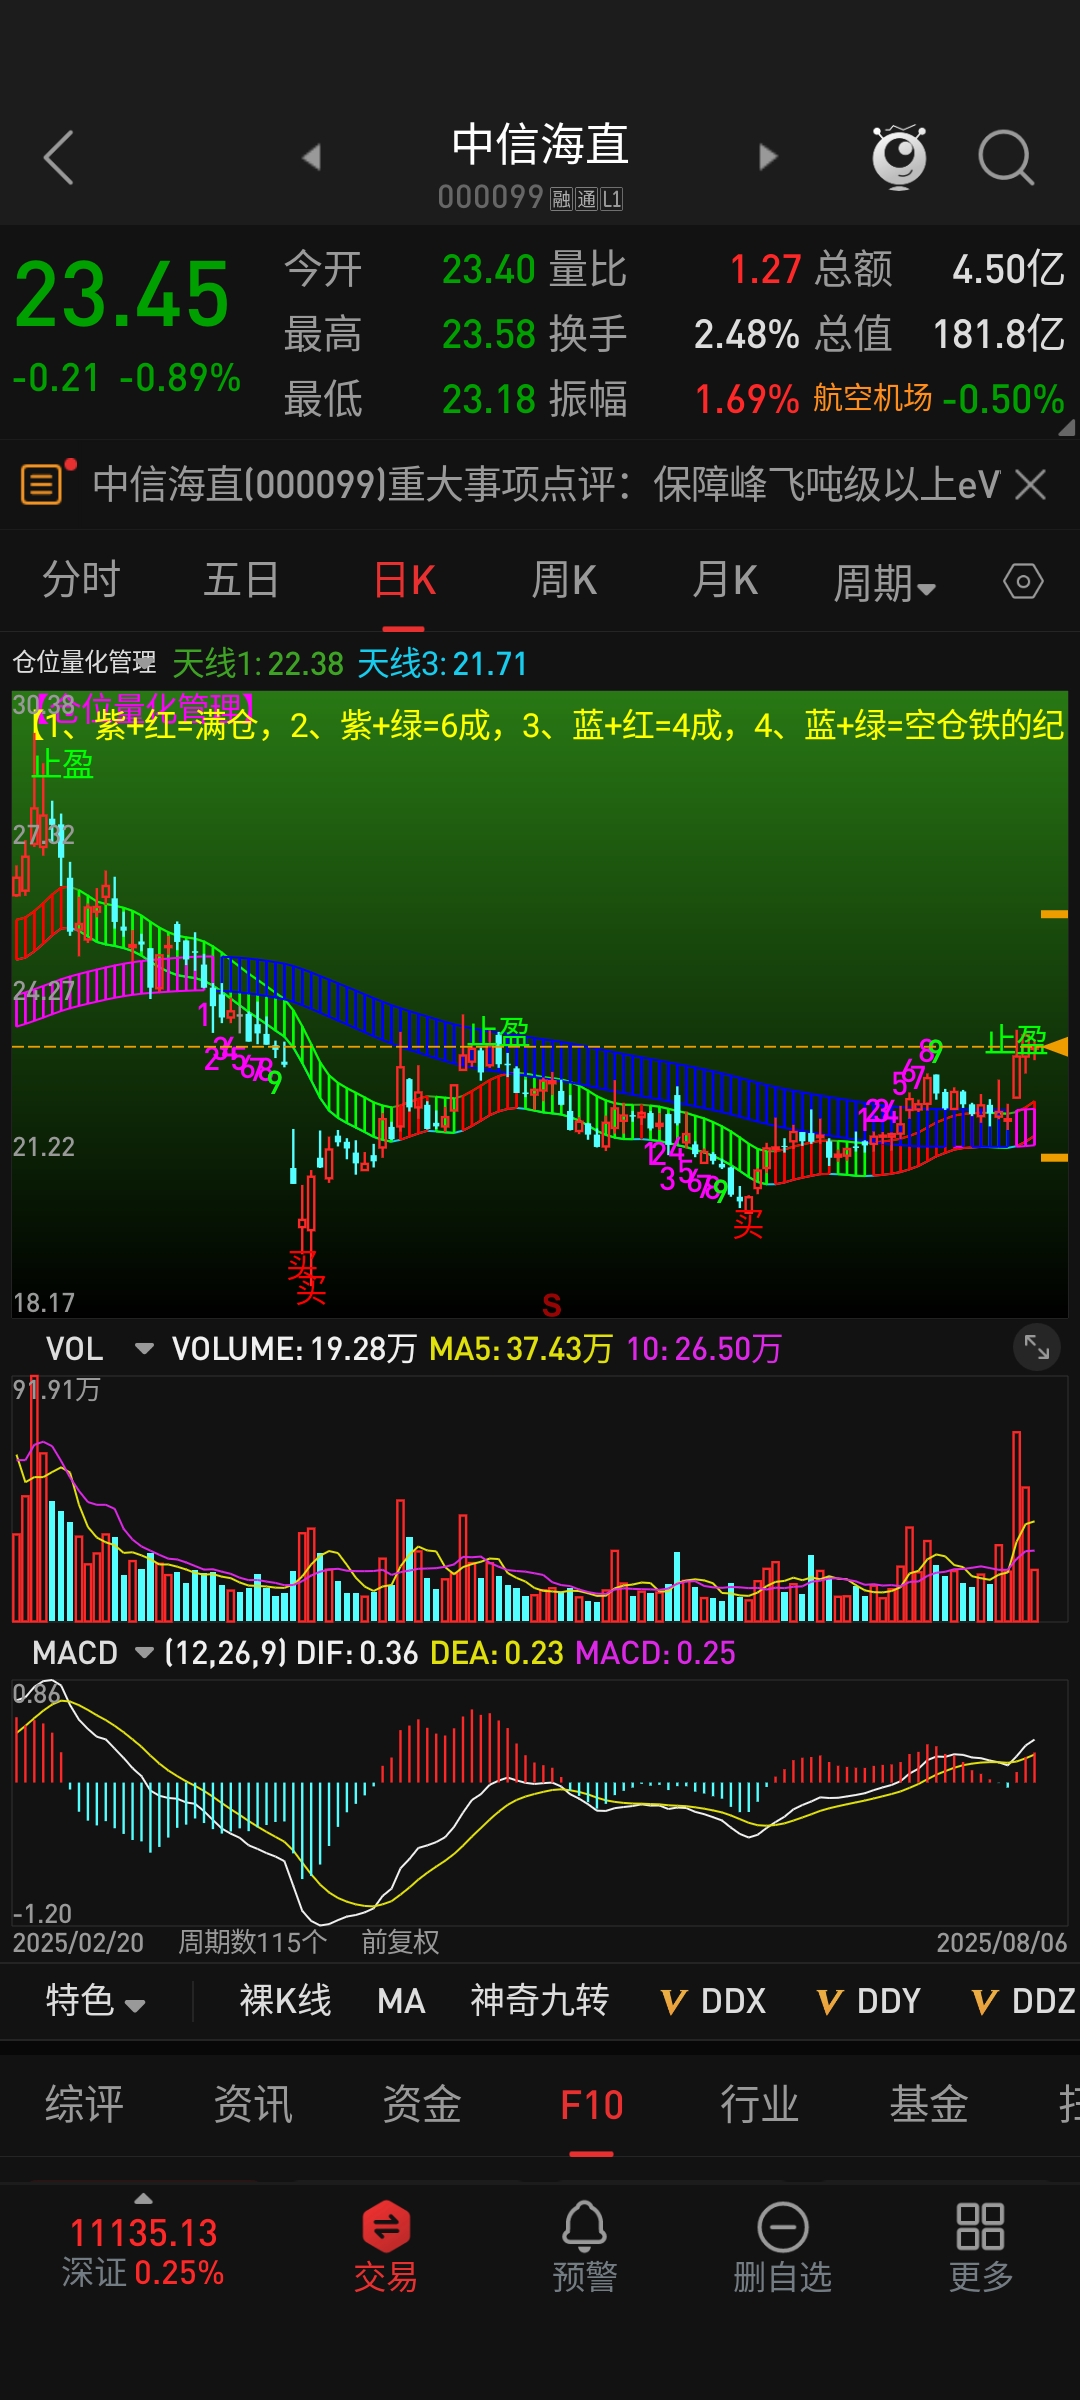
Task: Switch to previous stock with left triangle
Action: pyautogui.click(x=311, y=157)
